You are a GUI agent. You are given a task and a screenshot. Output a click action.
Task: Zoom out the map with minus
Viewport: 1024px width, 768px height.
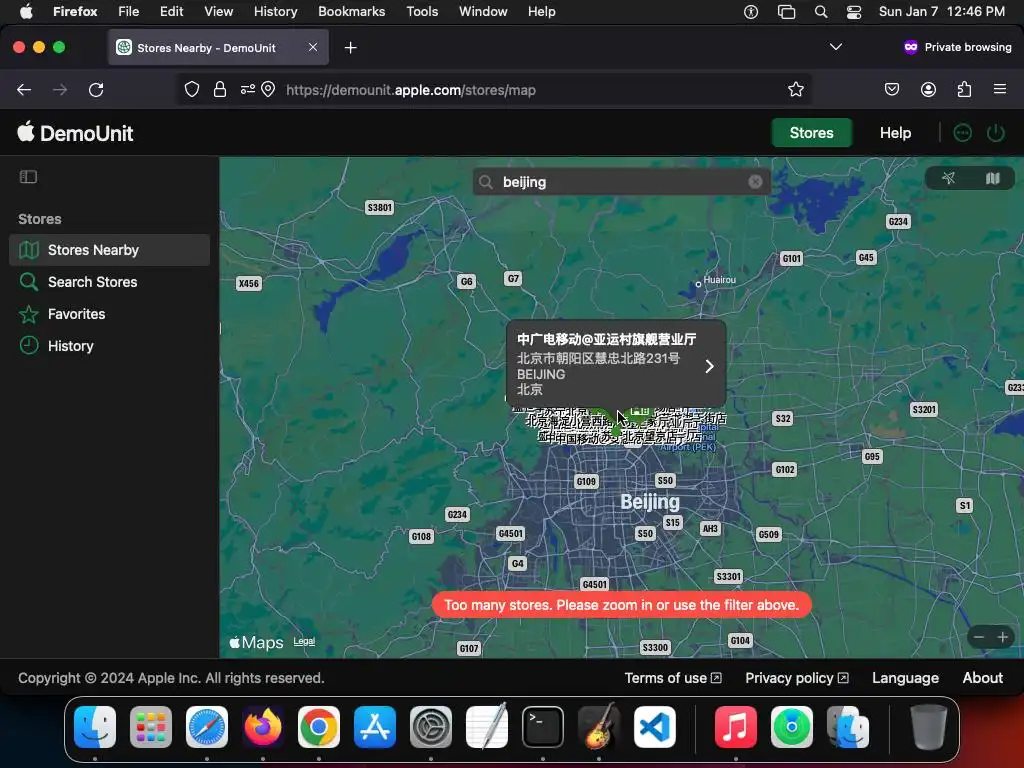[978, 637]
